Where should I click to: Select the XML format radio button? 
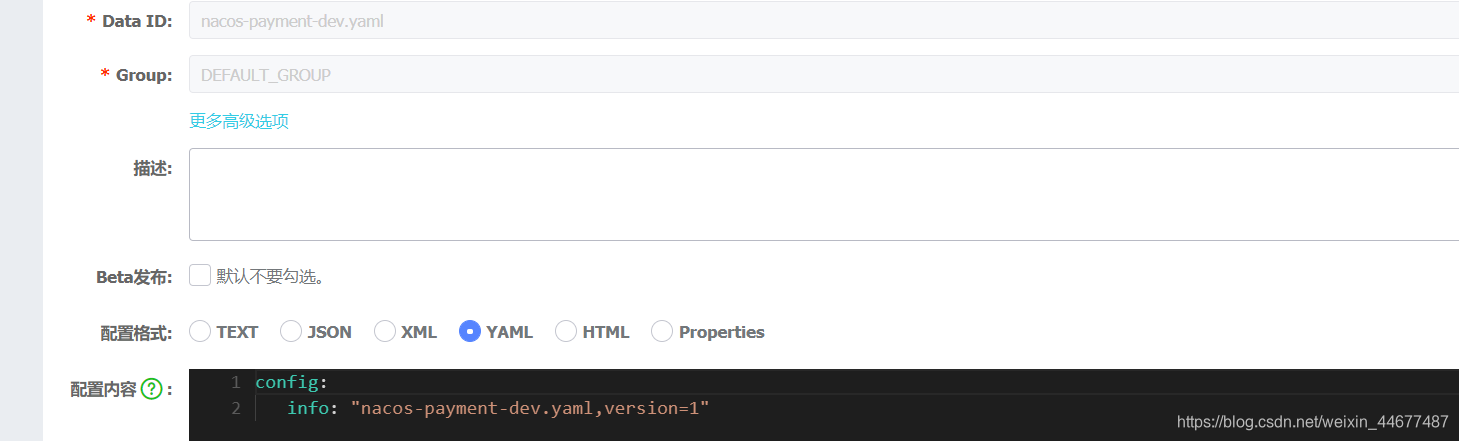click(385, 331)
